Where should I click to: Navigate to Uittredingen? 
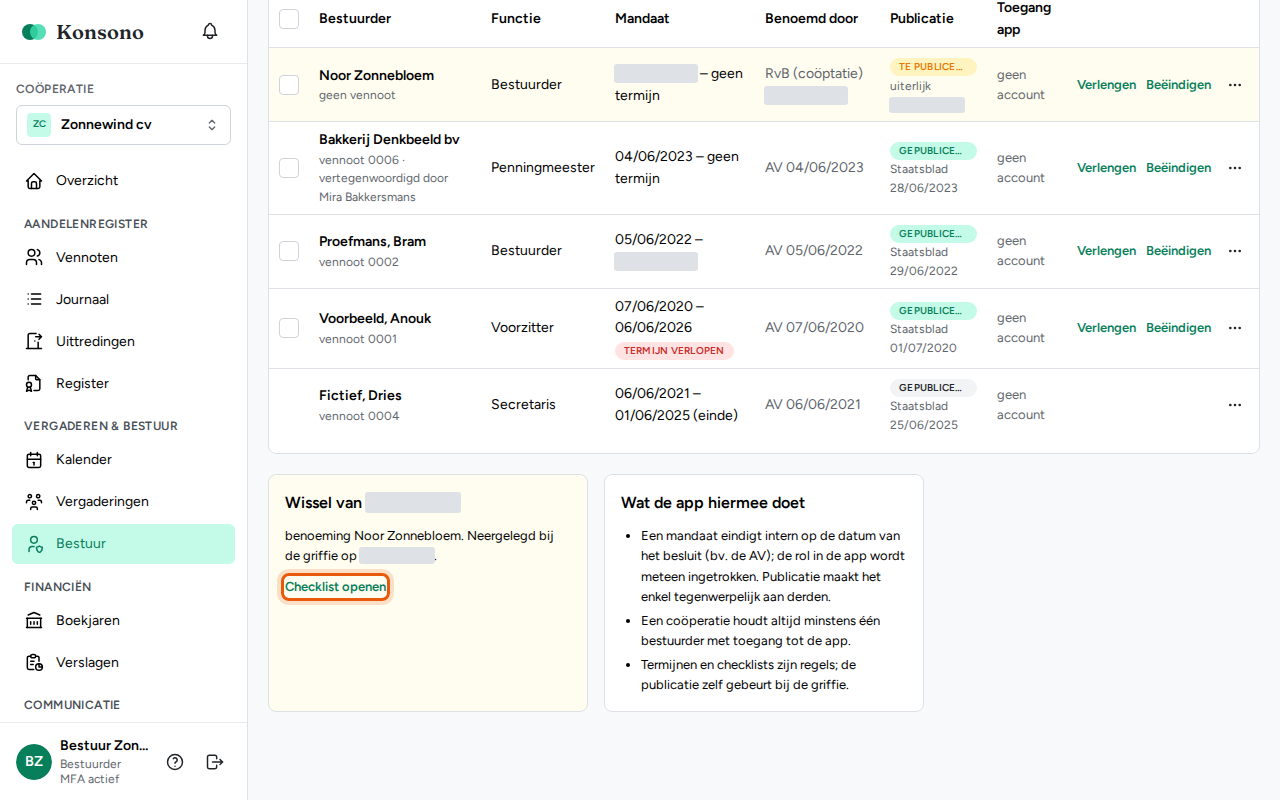click(123, 342)
